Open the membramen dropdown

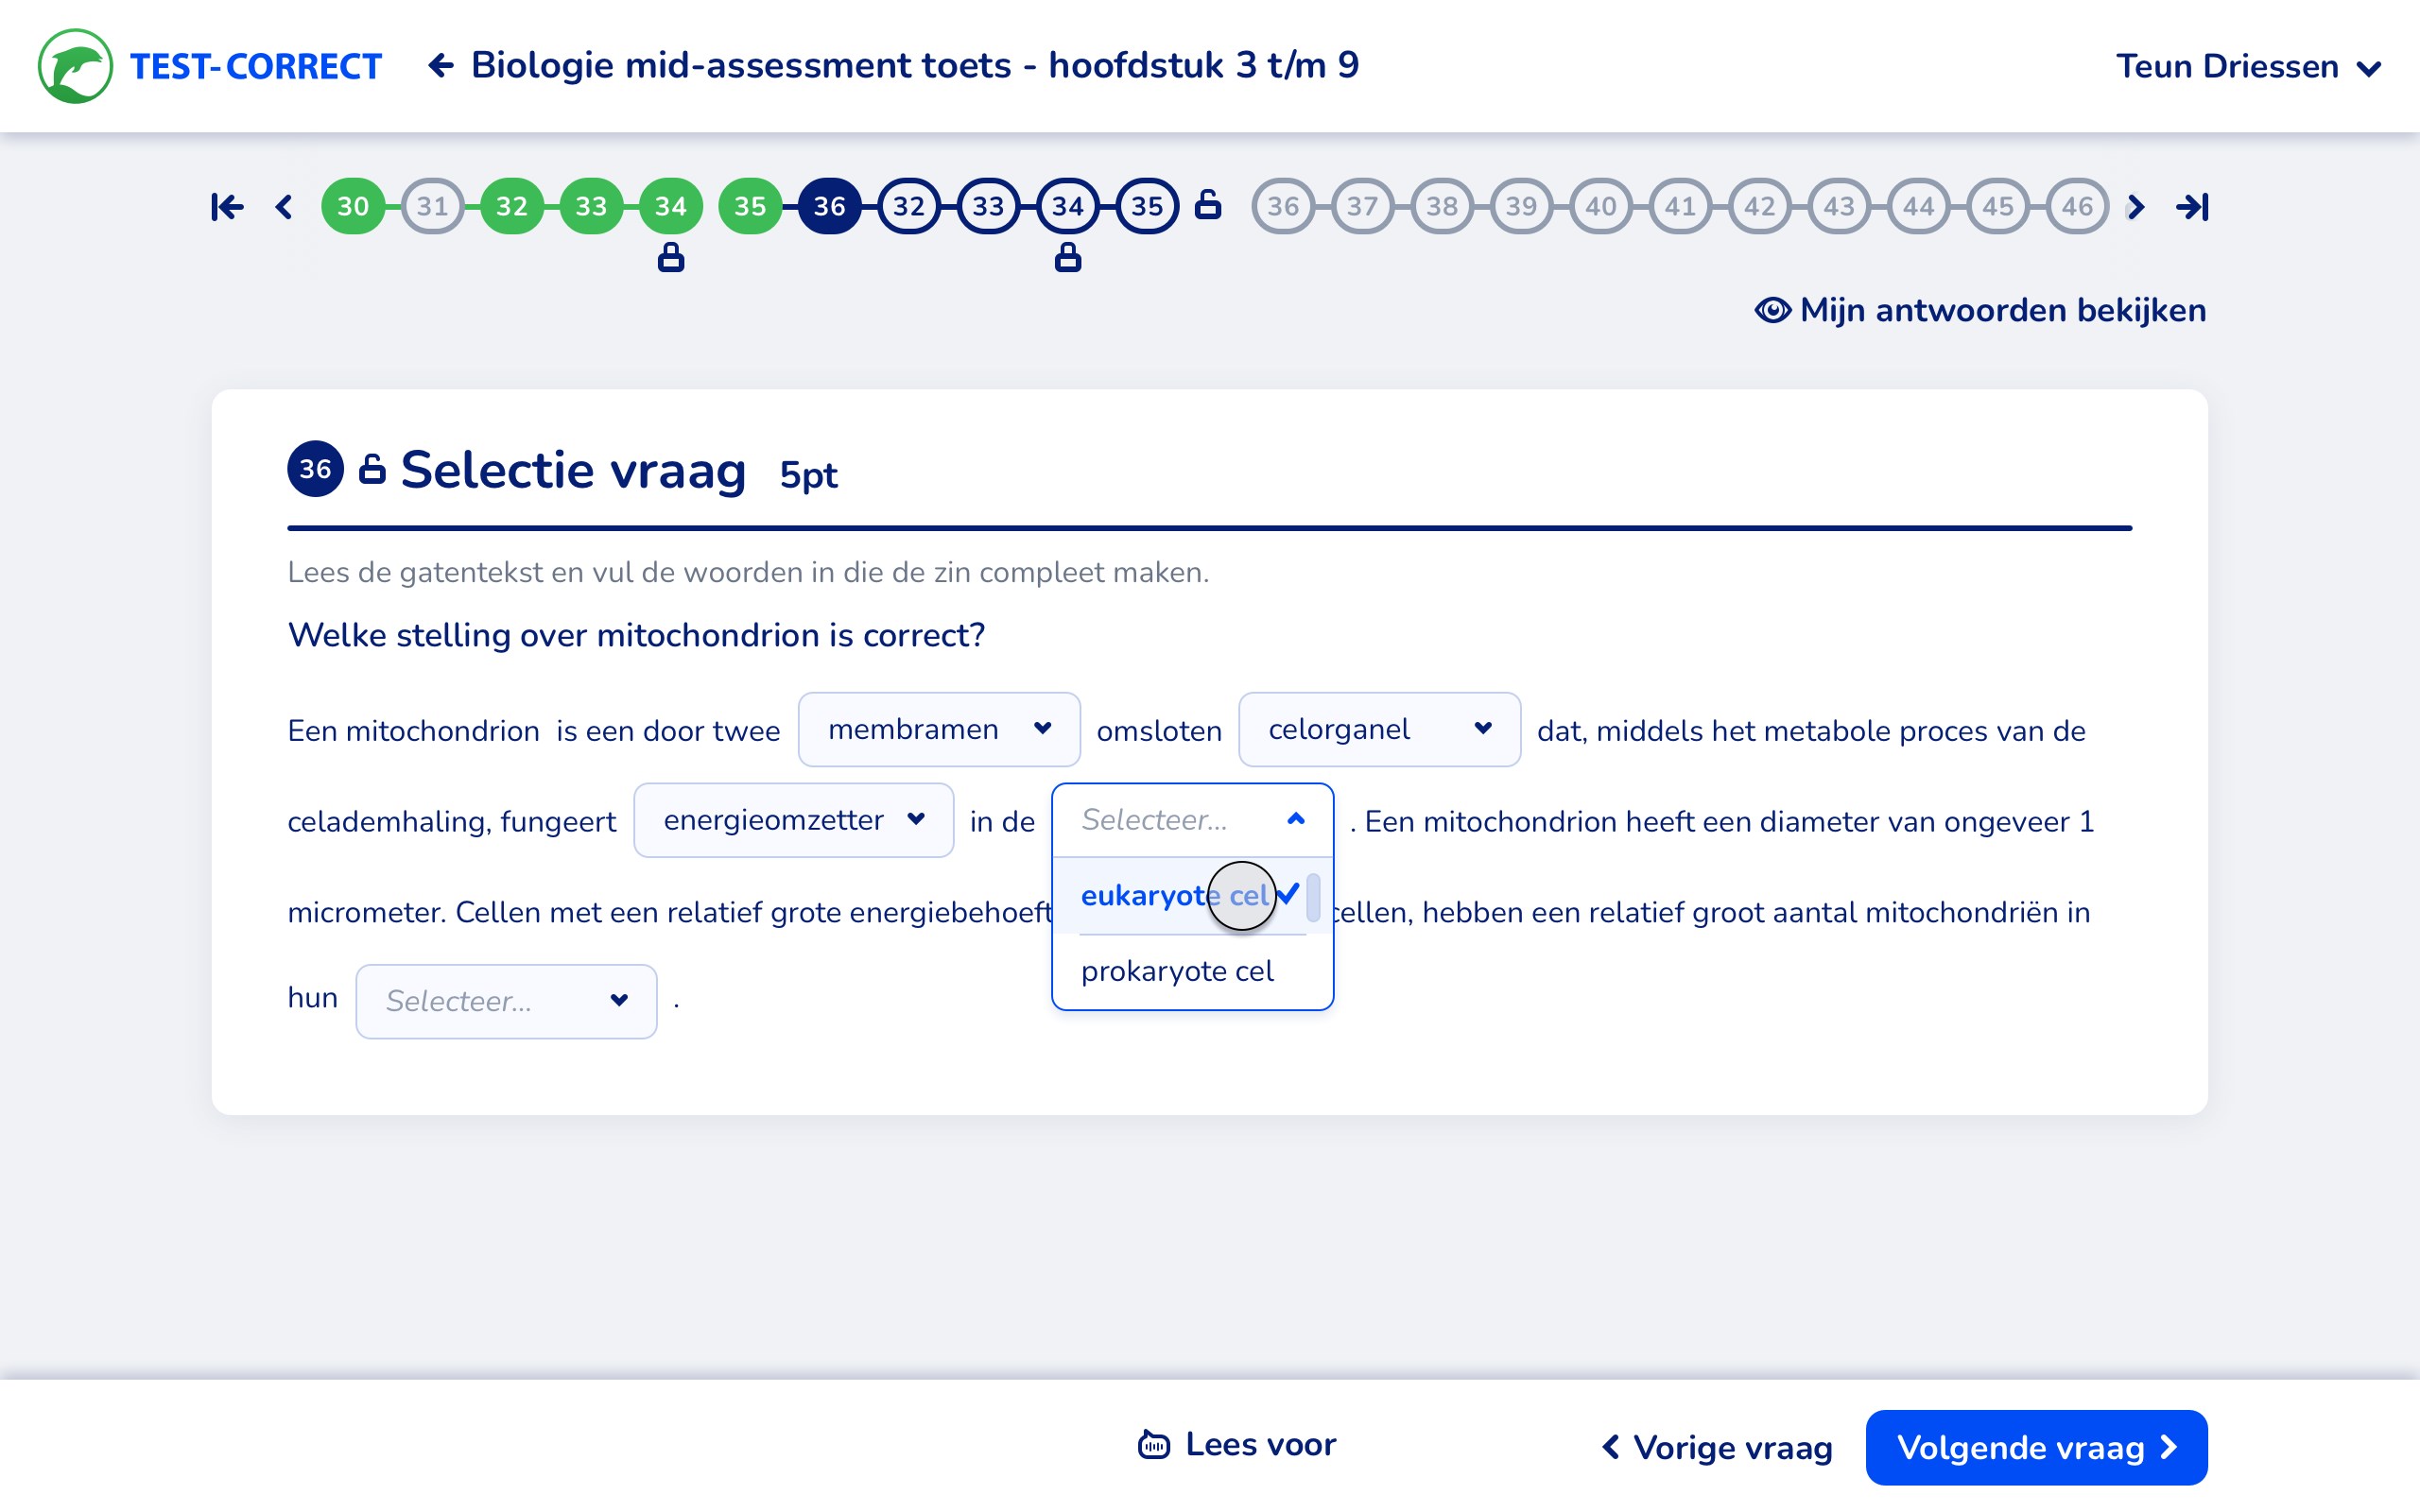pyautogui.click(x=938, y=730)
